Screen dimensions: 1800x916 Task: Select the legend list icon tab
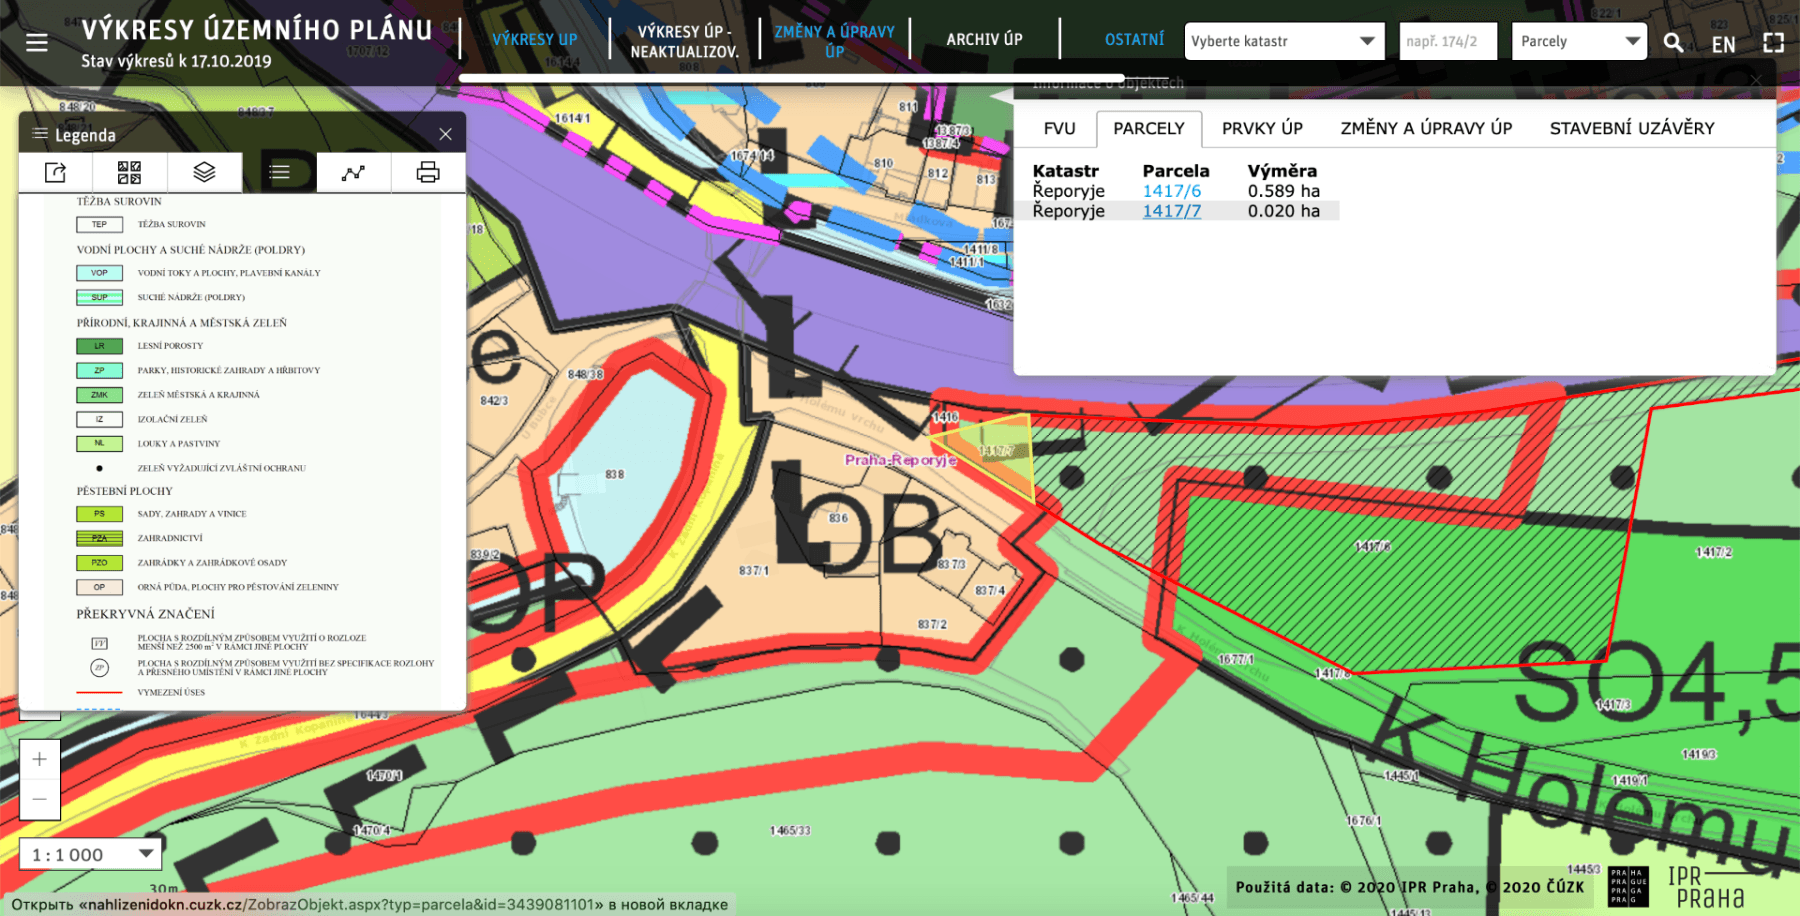click(x=279, y=172)
